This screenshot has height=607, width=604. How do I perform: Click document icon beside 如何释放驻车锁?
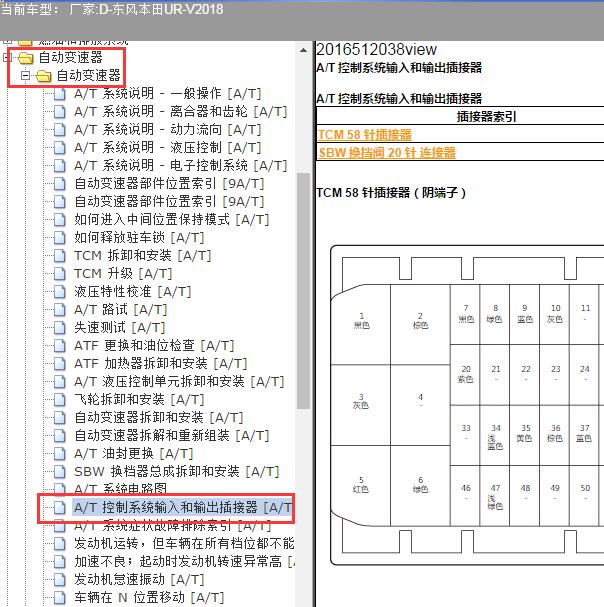pos(59,238)
